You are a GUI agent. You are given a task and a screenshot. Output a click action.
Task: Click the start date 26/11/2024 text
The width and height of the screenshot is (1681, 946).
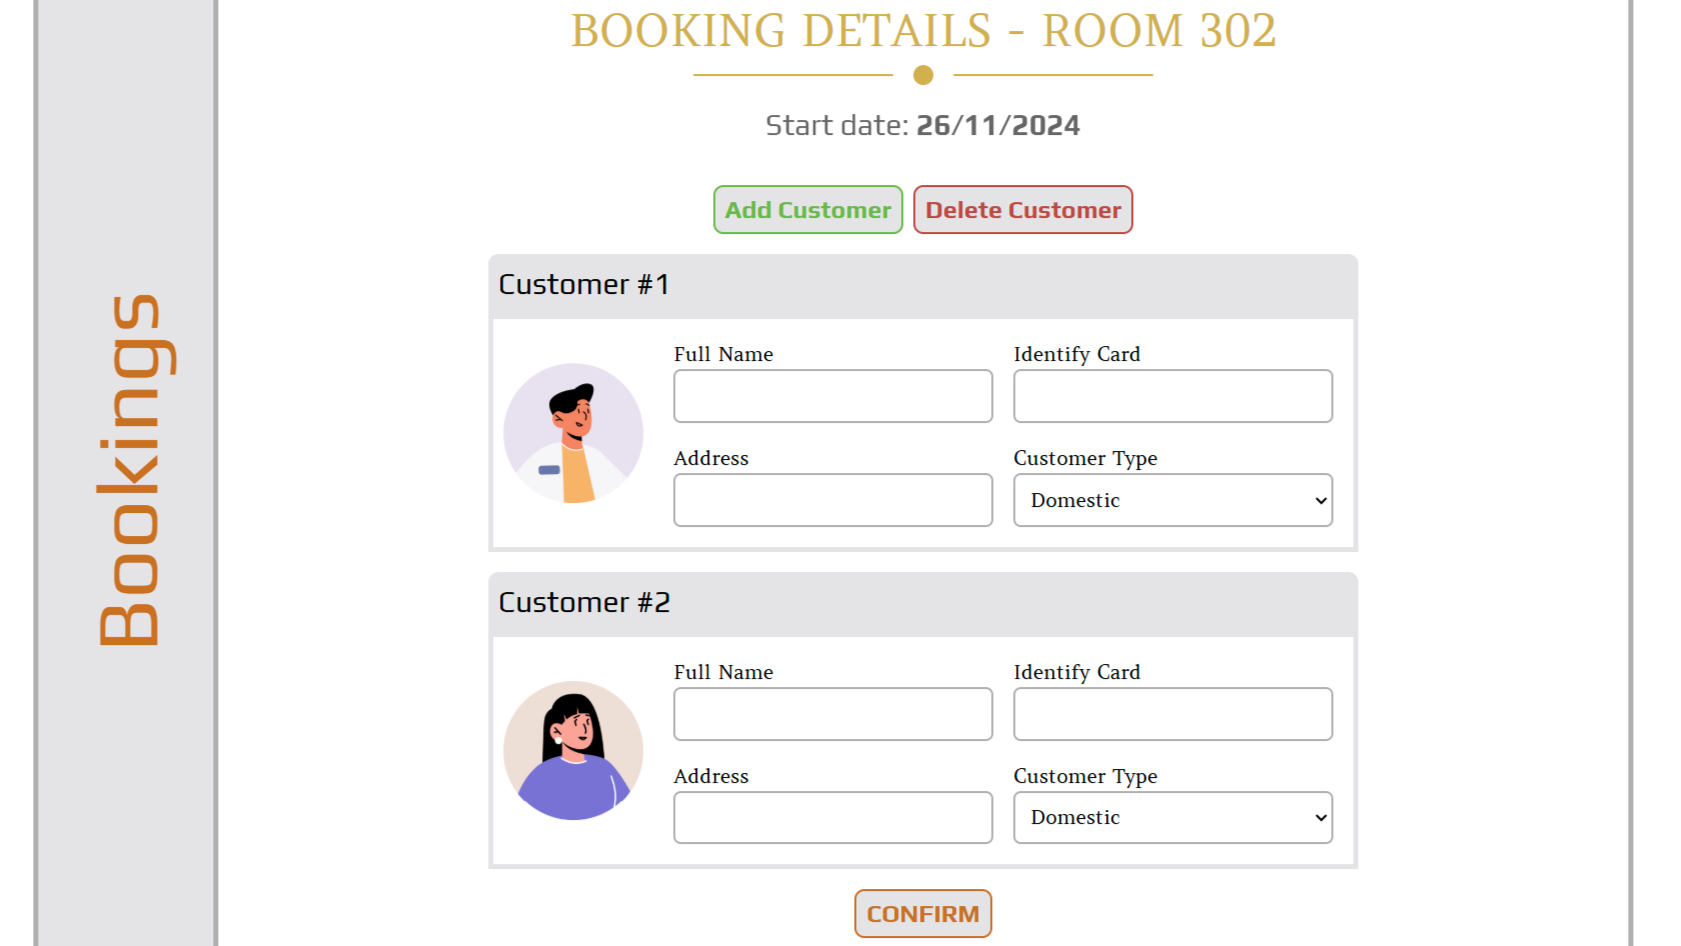(x=922, y=124)
